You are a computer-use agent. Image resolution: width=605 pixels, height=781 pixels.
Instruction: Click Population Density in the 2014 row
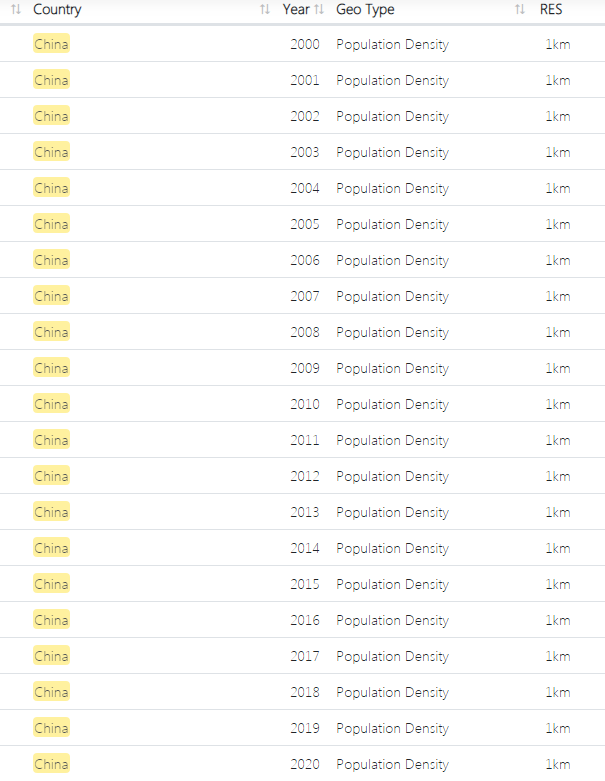pyautogui.click(x=392, y=549)
